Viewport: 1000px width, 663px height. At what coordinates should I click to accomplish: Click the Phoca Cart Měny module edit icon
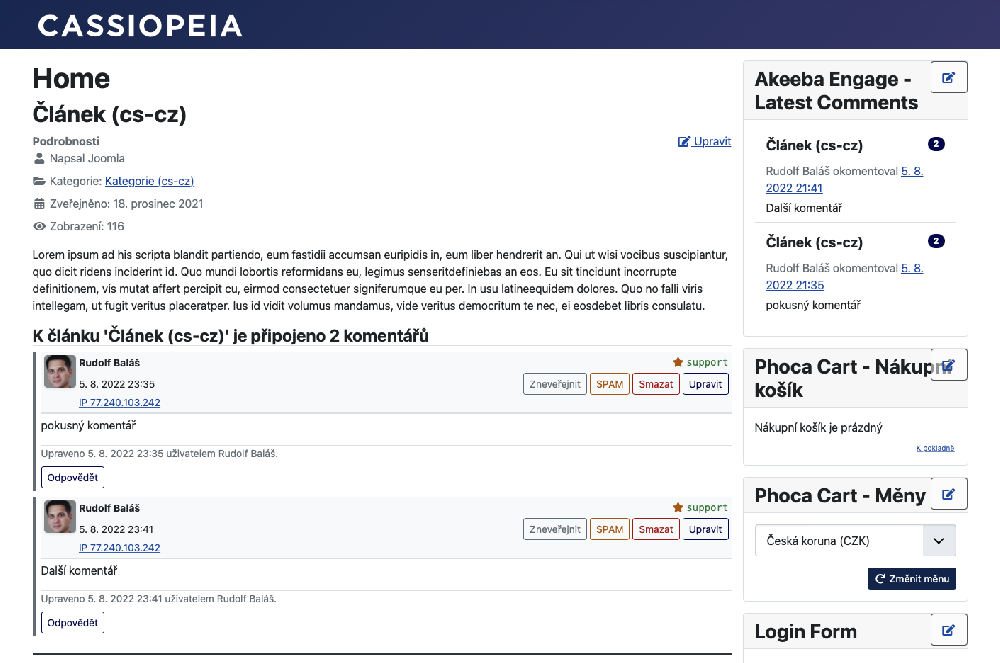(949, 494)
